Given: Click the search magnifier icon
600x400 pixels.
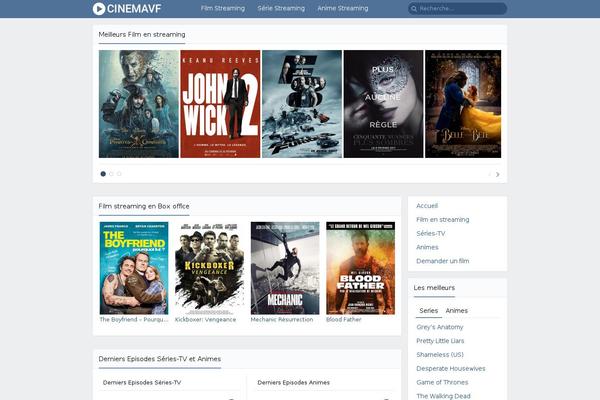Looking at the screenshot, I should point(414,8).
